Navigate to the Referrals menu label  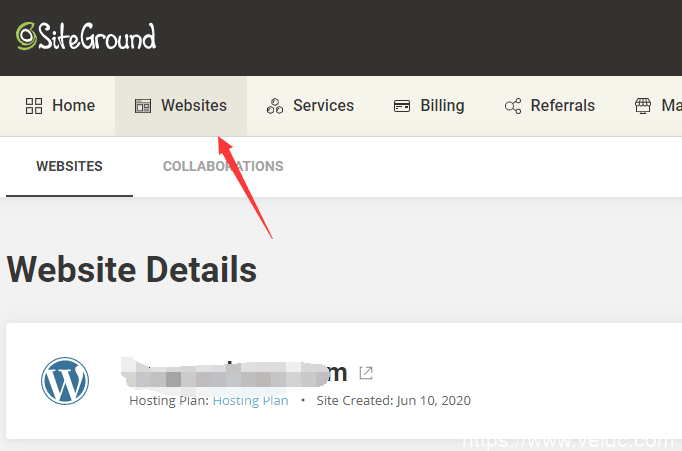(x=562, y=106)
